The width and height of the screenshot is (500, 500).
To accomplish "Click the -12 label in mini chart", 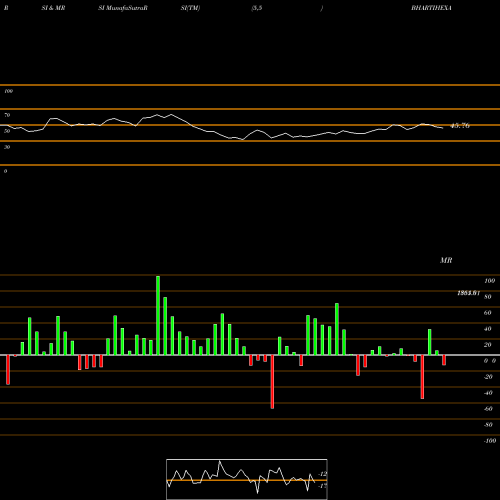I will (x=322, y=474).
